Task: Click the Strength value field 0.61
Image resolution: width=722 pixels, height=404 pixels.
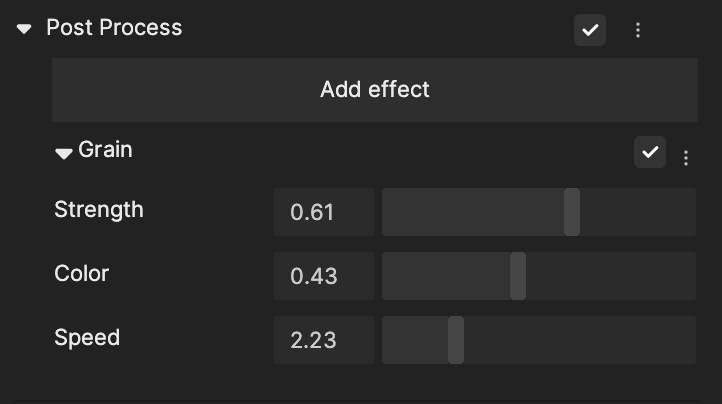Action: (324, 212)
